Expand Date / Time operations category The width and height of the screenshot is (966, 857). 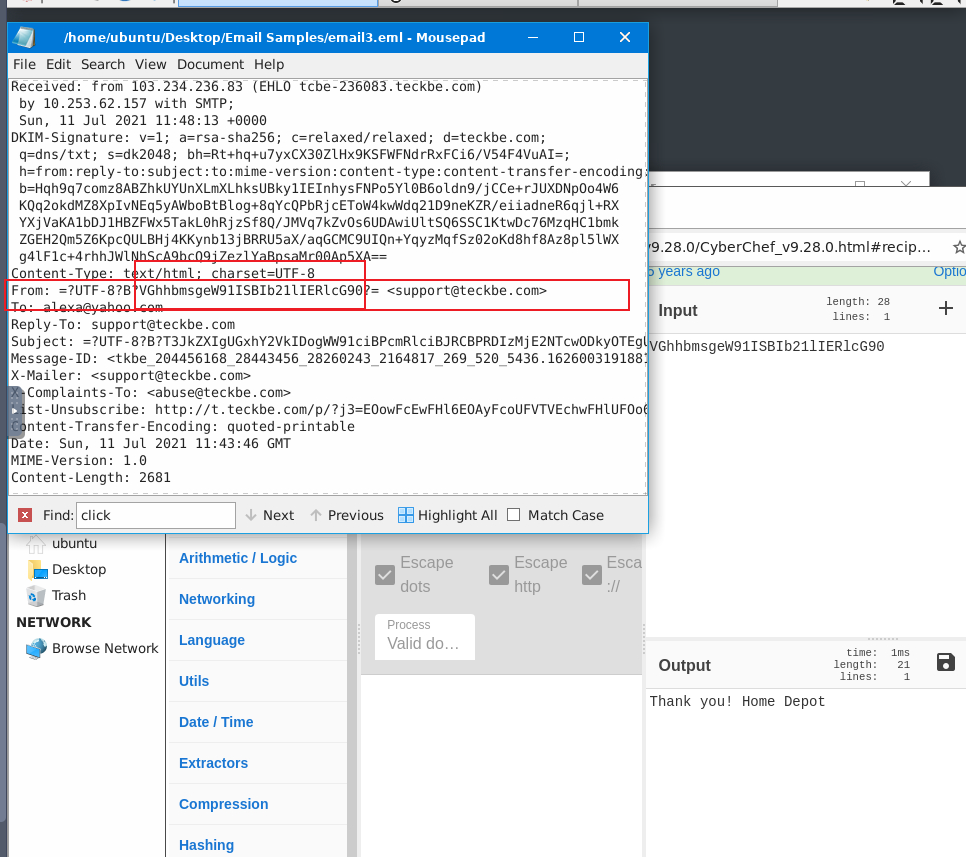click(216, 722)
